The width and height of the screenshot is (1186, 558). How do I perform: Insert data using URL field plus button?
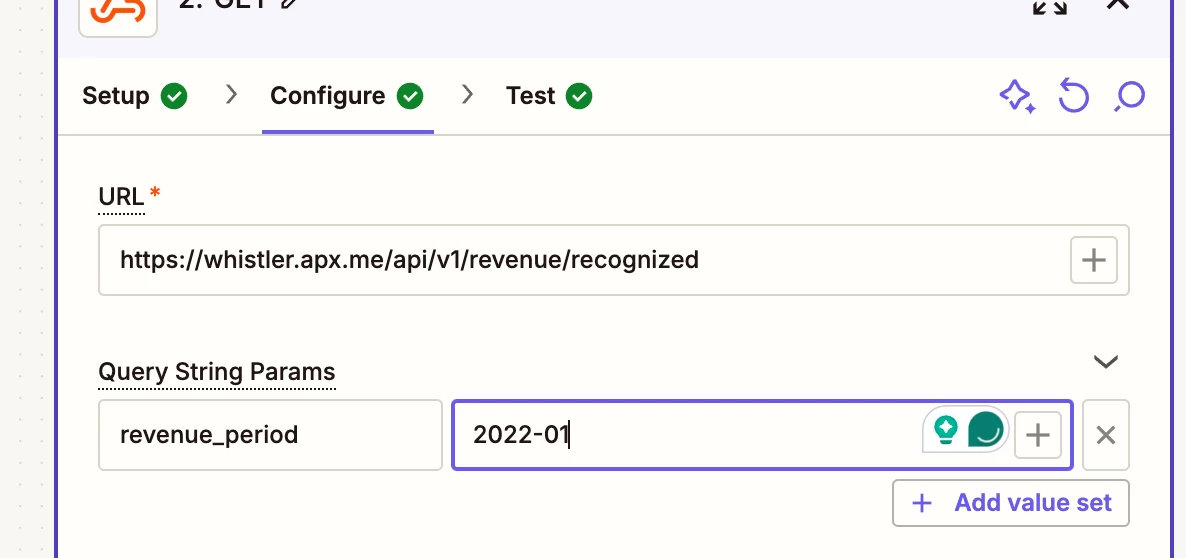1094,260
